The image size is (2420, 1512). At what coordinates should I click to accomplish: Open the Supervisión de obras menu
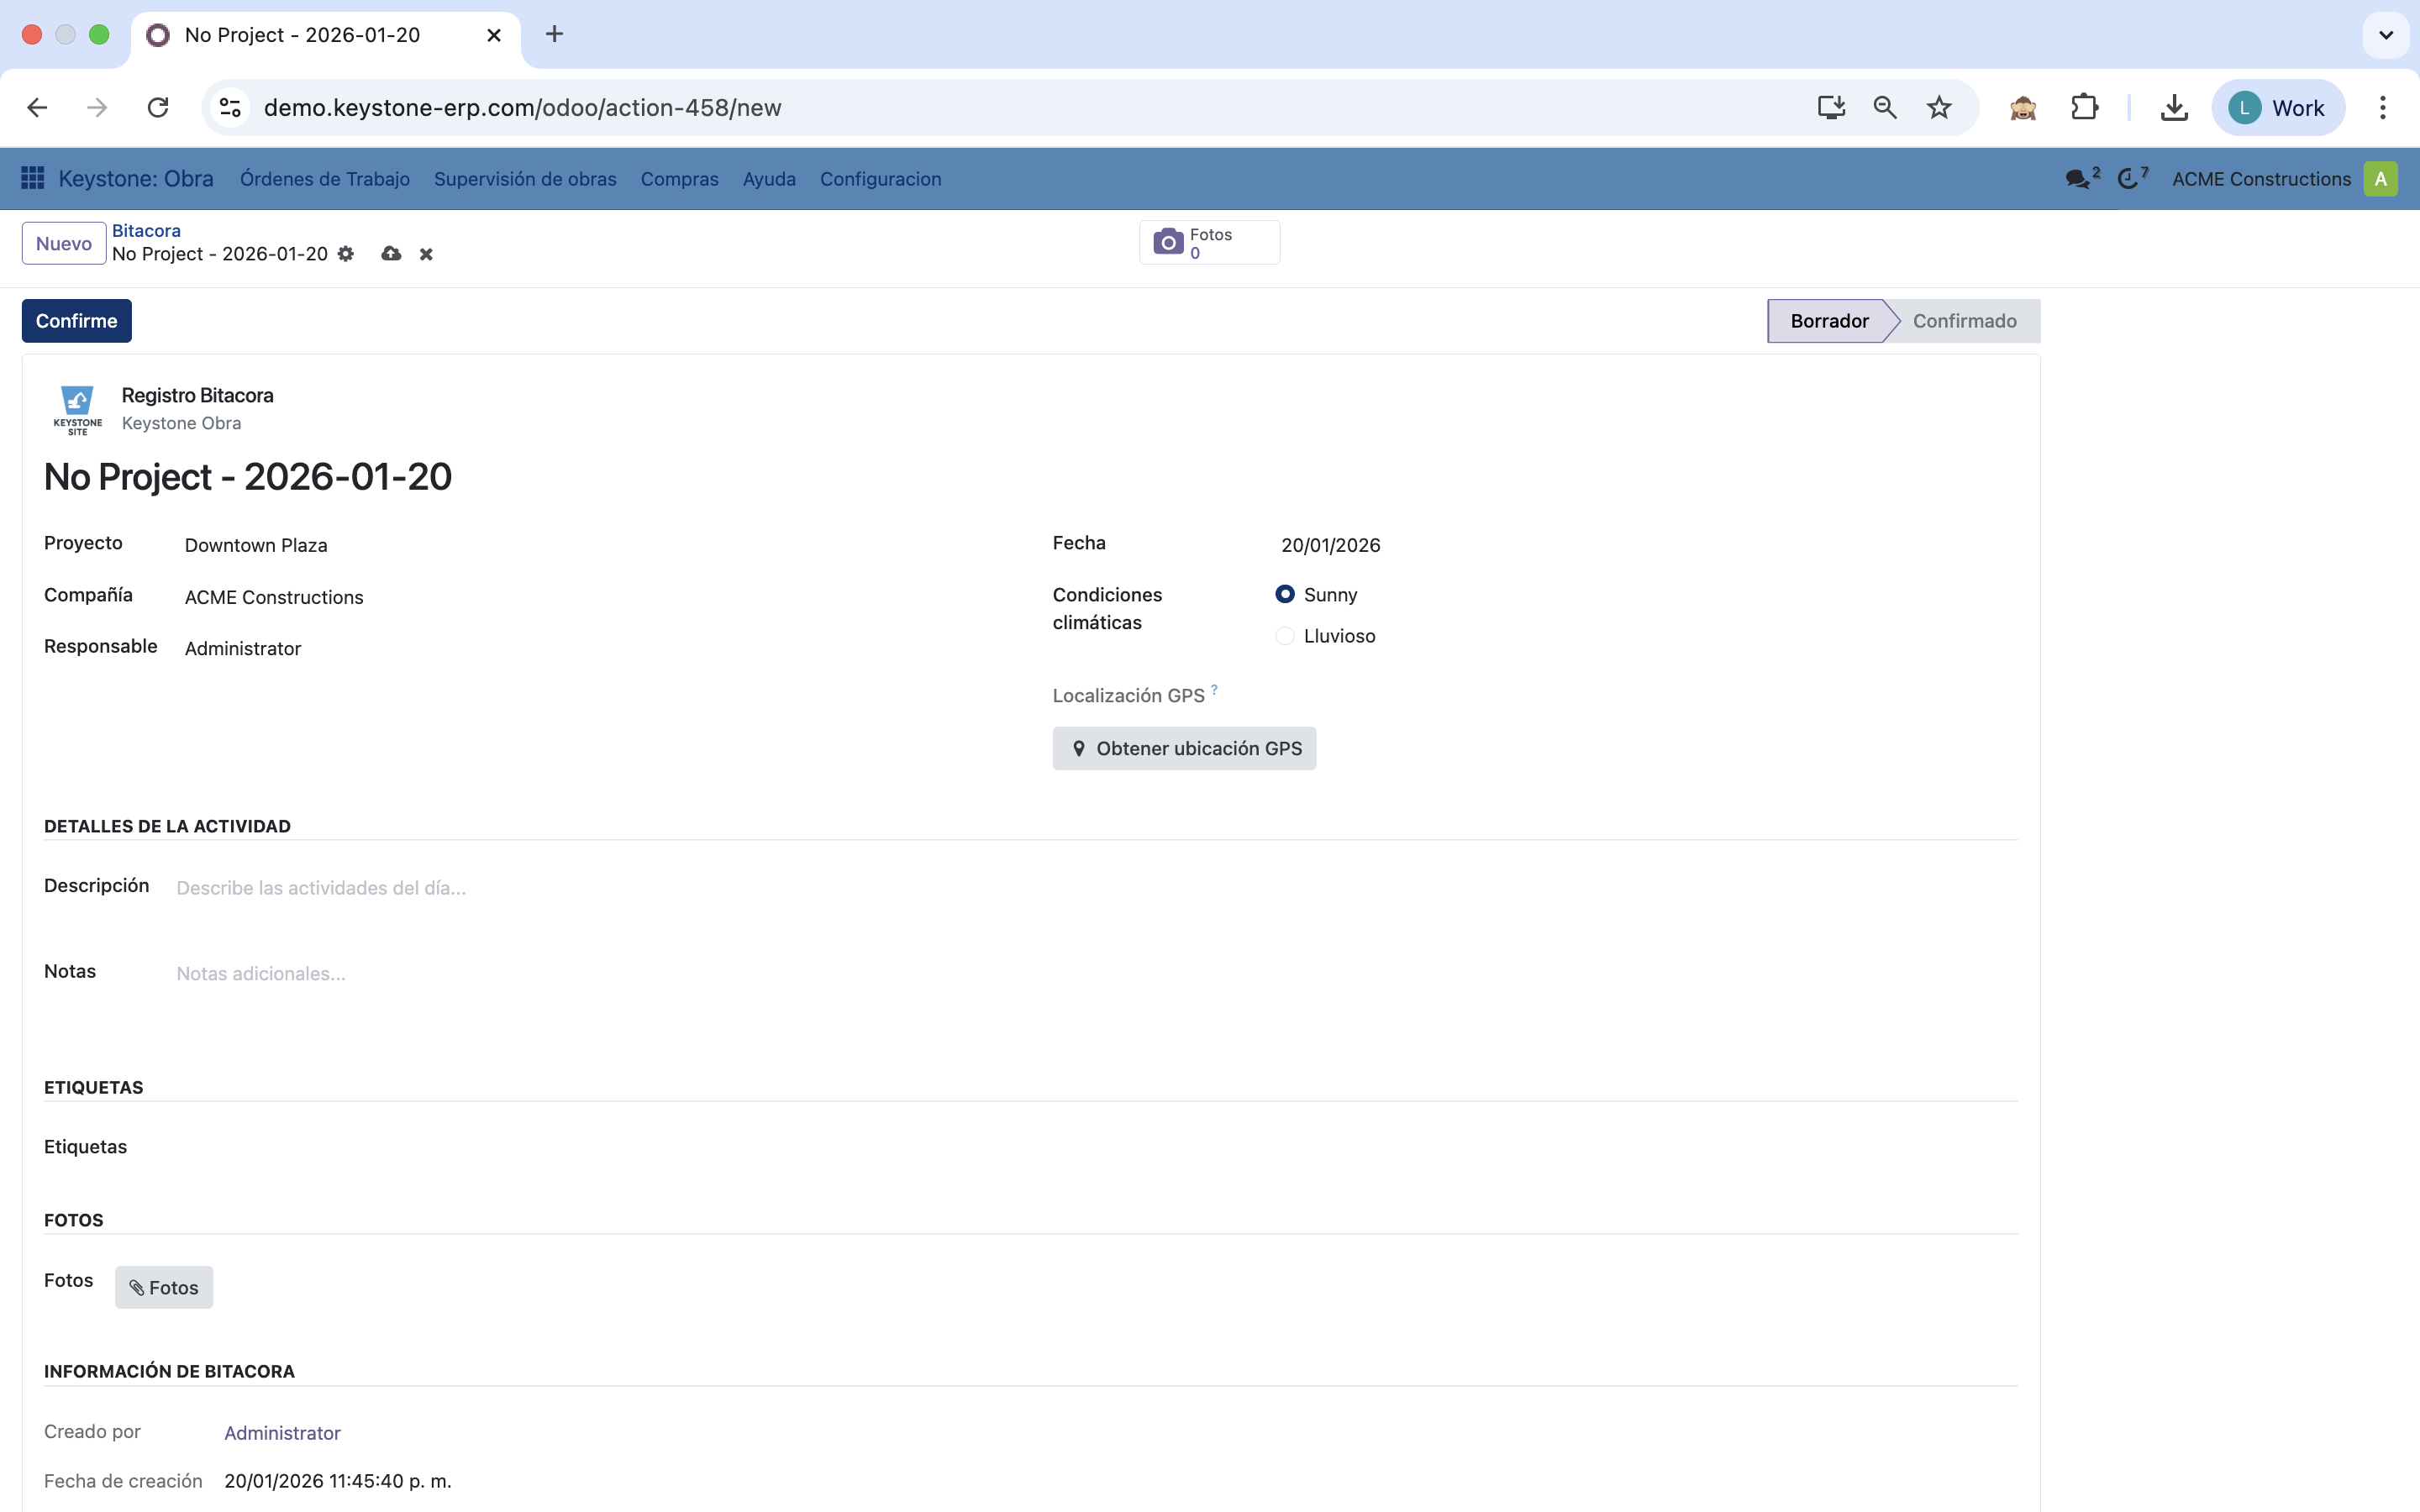click(x=525, y=179)
